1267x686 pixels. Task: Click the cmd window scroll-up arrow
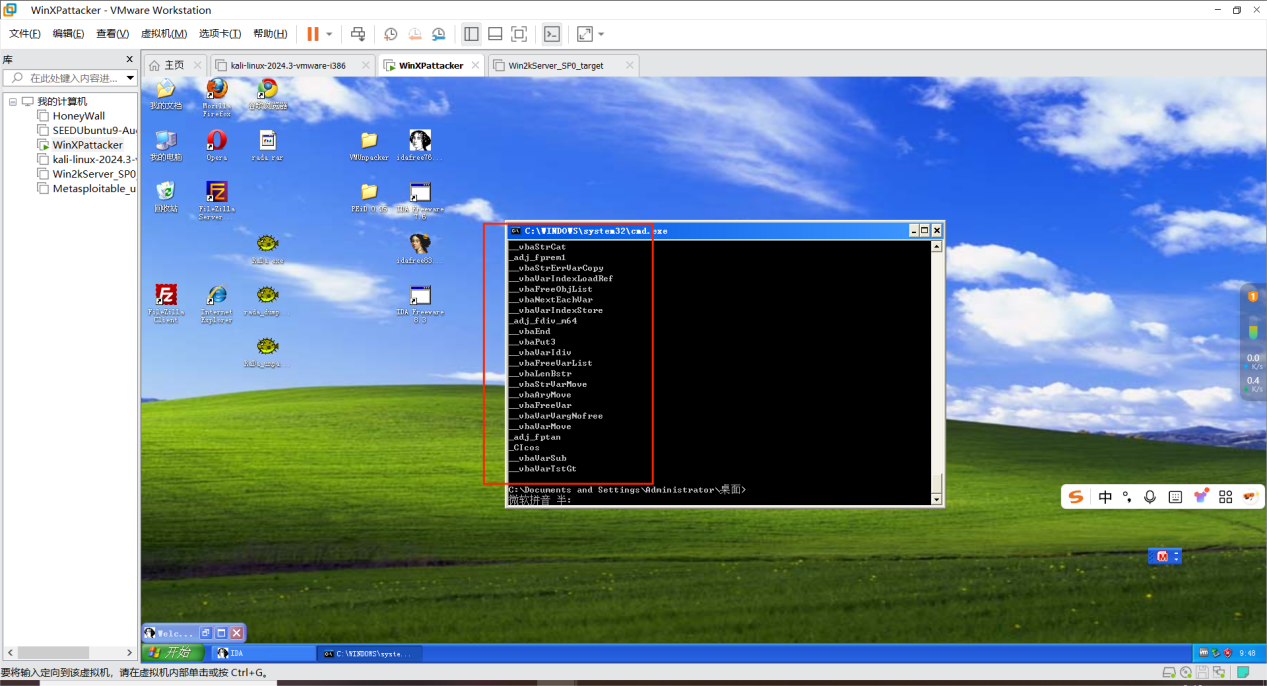[x=937, y=246]
